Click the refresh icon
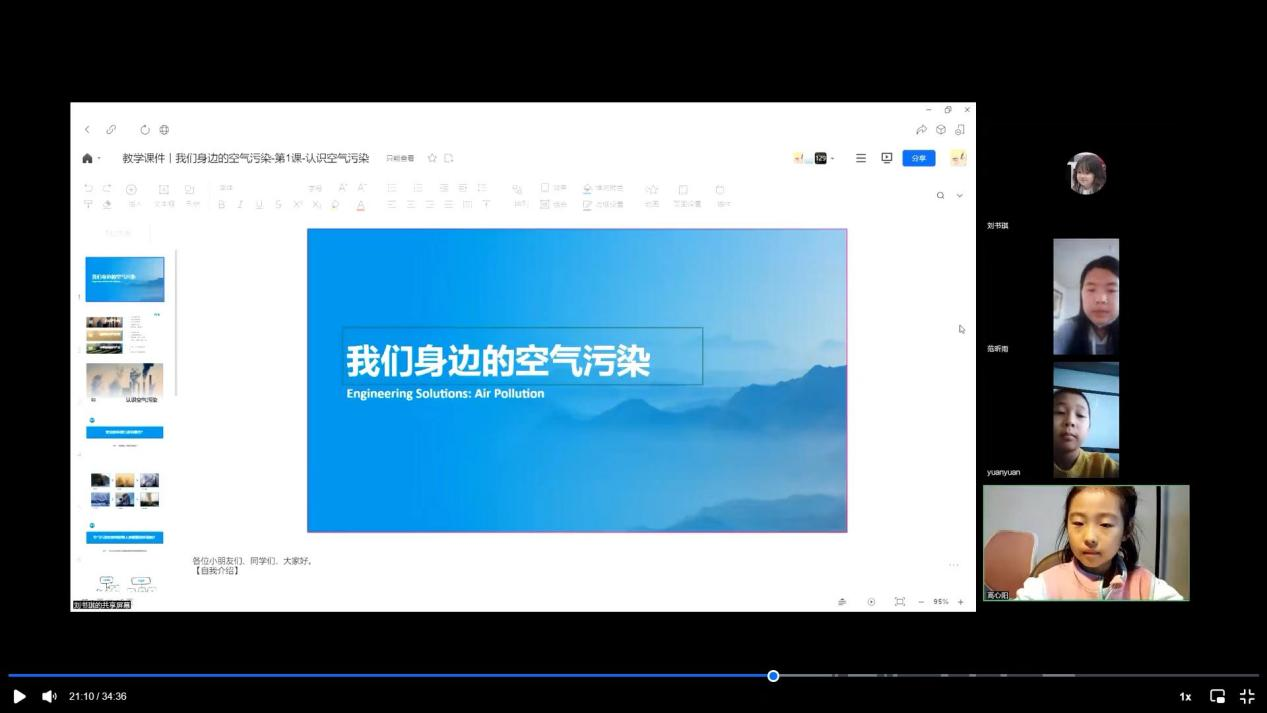1267x713 pixels. tap(145, 130)
